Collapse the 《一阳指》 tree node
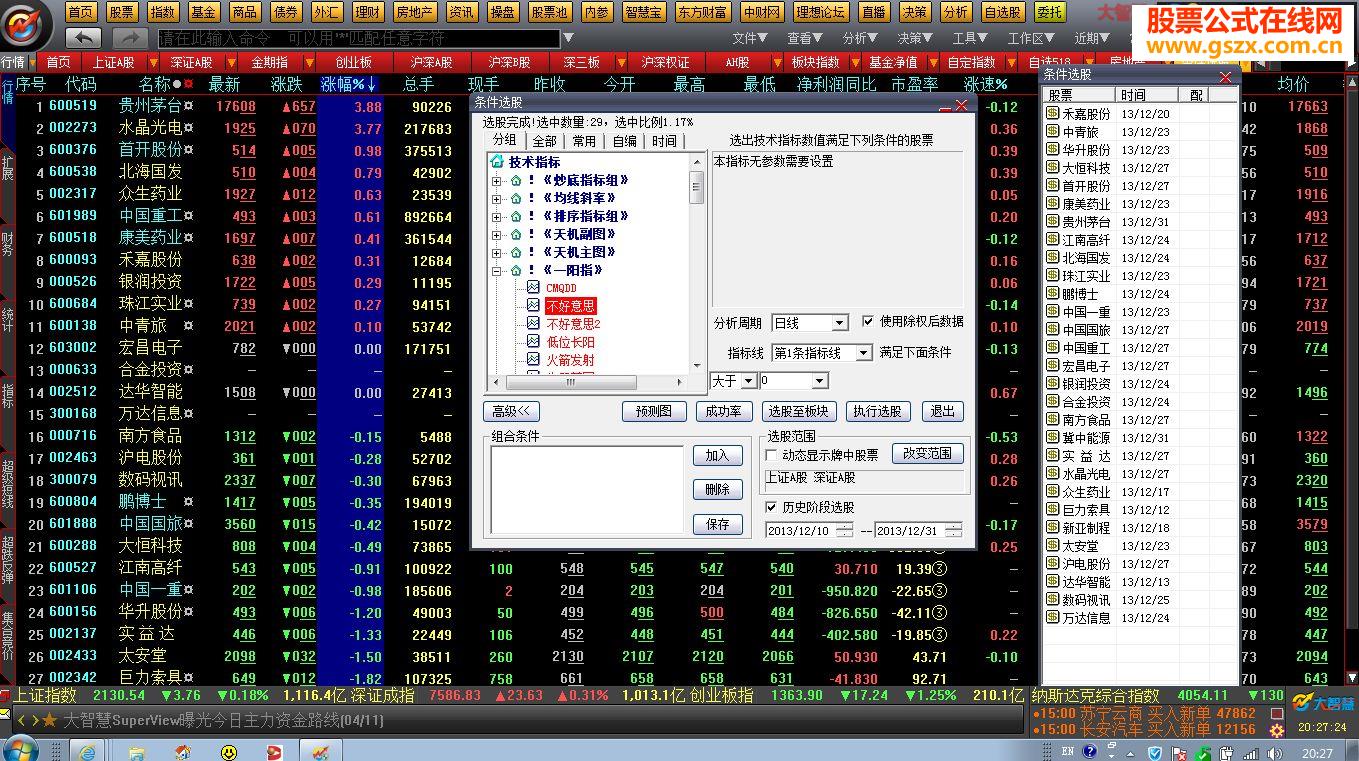1359x761 pixels. coord(497,271)
